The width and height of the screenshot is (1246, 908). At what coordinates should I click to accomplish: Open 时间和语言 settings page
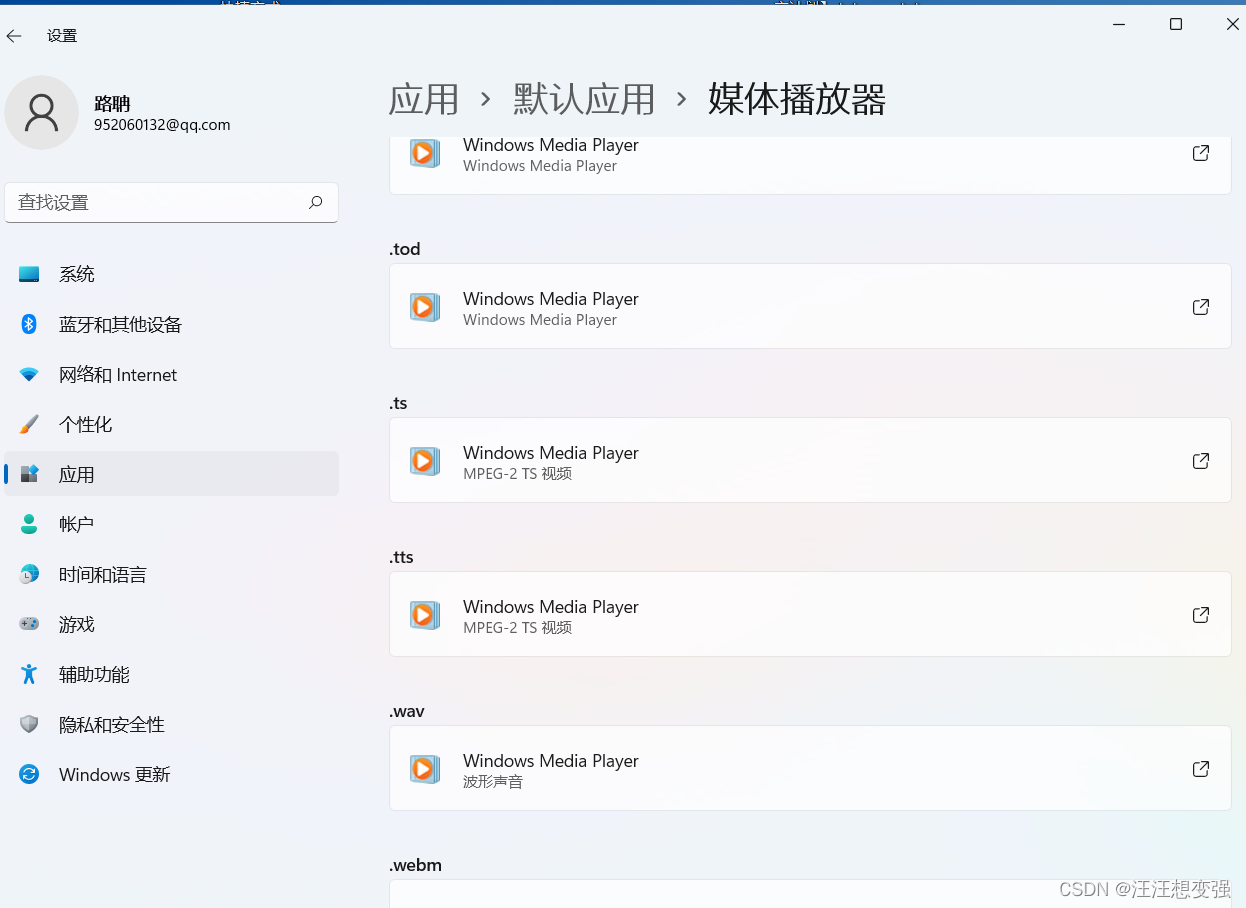point(172,574)
